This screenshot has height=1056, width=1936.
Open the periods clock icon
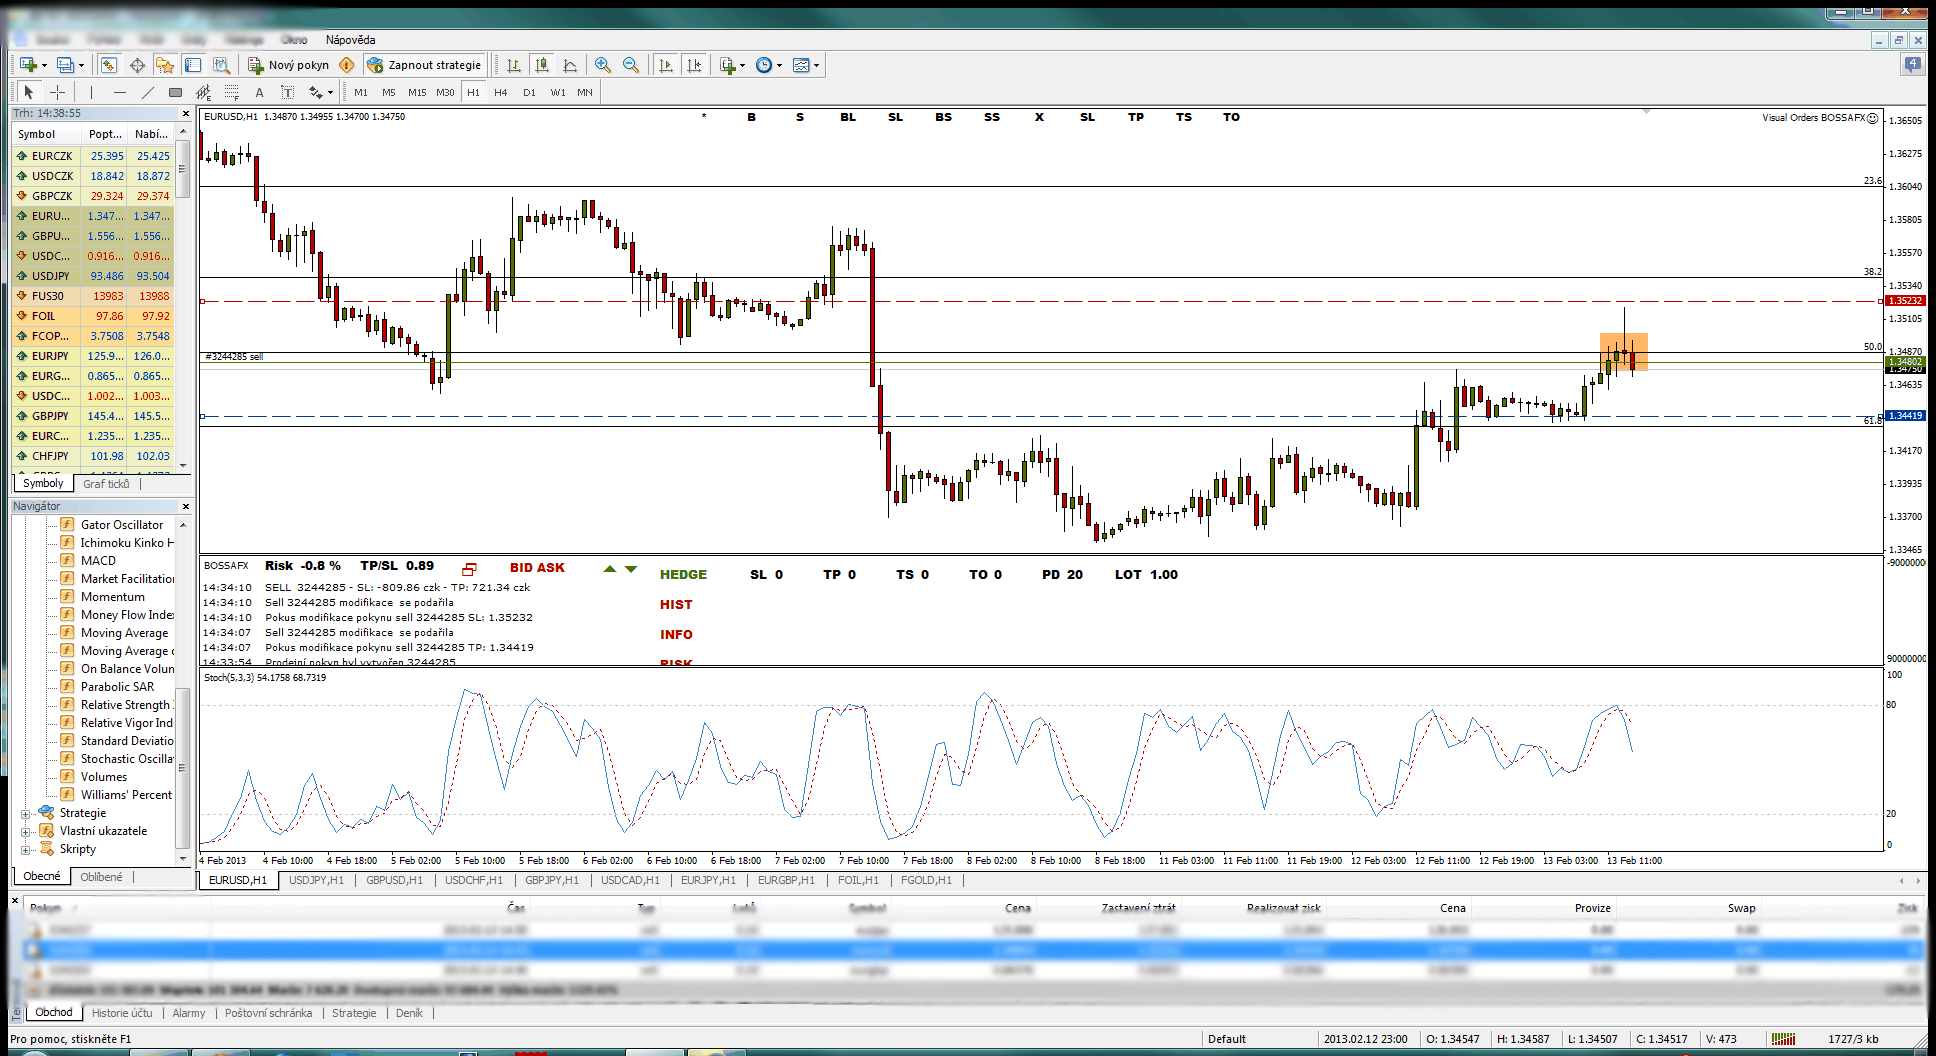(x=764, y=65)
